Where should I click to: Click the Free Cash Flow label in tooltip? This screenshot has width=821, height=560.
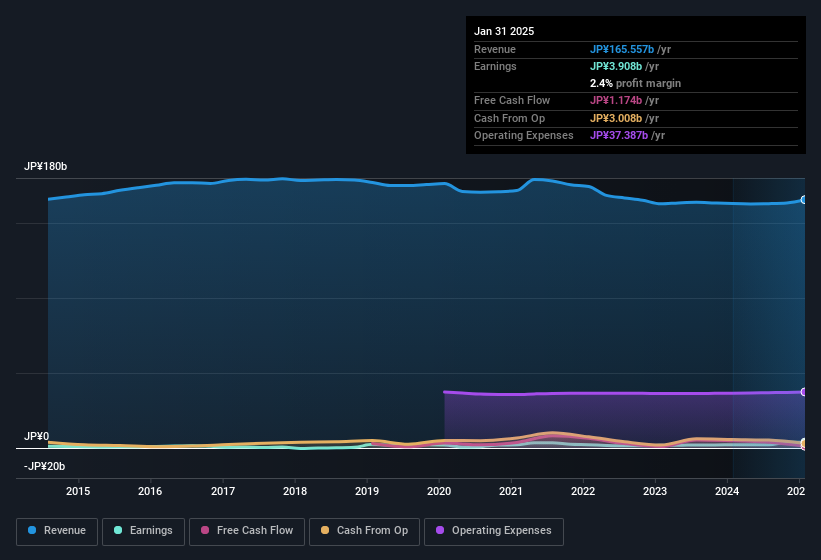pos(512,100)
